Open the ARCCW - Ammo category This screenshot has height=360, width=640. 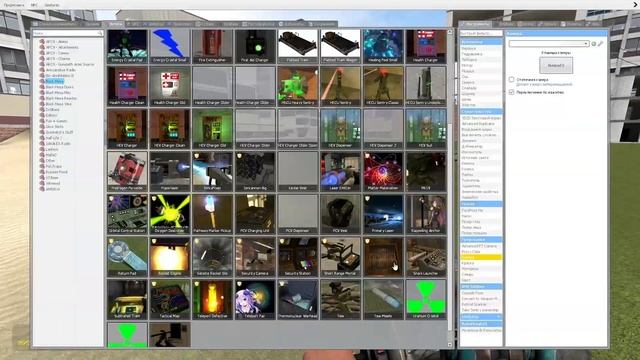[57, 42]
